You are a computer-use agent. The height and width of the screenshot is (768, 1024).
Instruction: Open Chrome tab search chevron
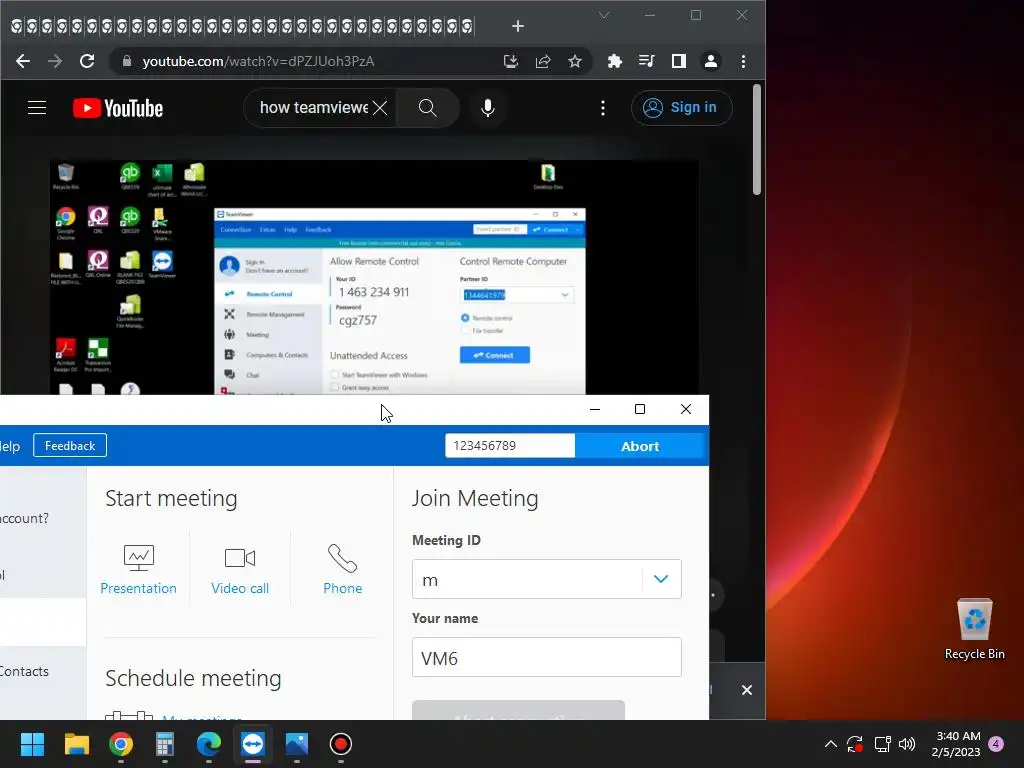(x=604, y=15)
